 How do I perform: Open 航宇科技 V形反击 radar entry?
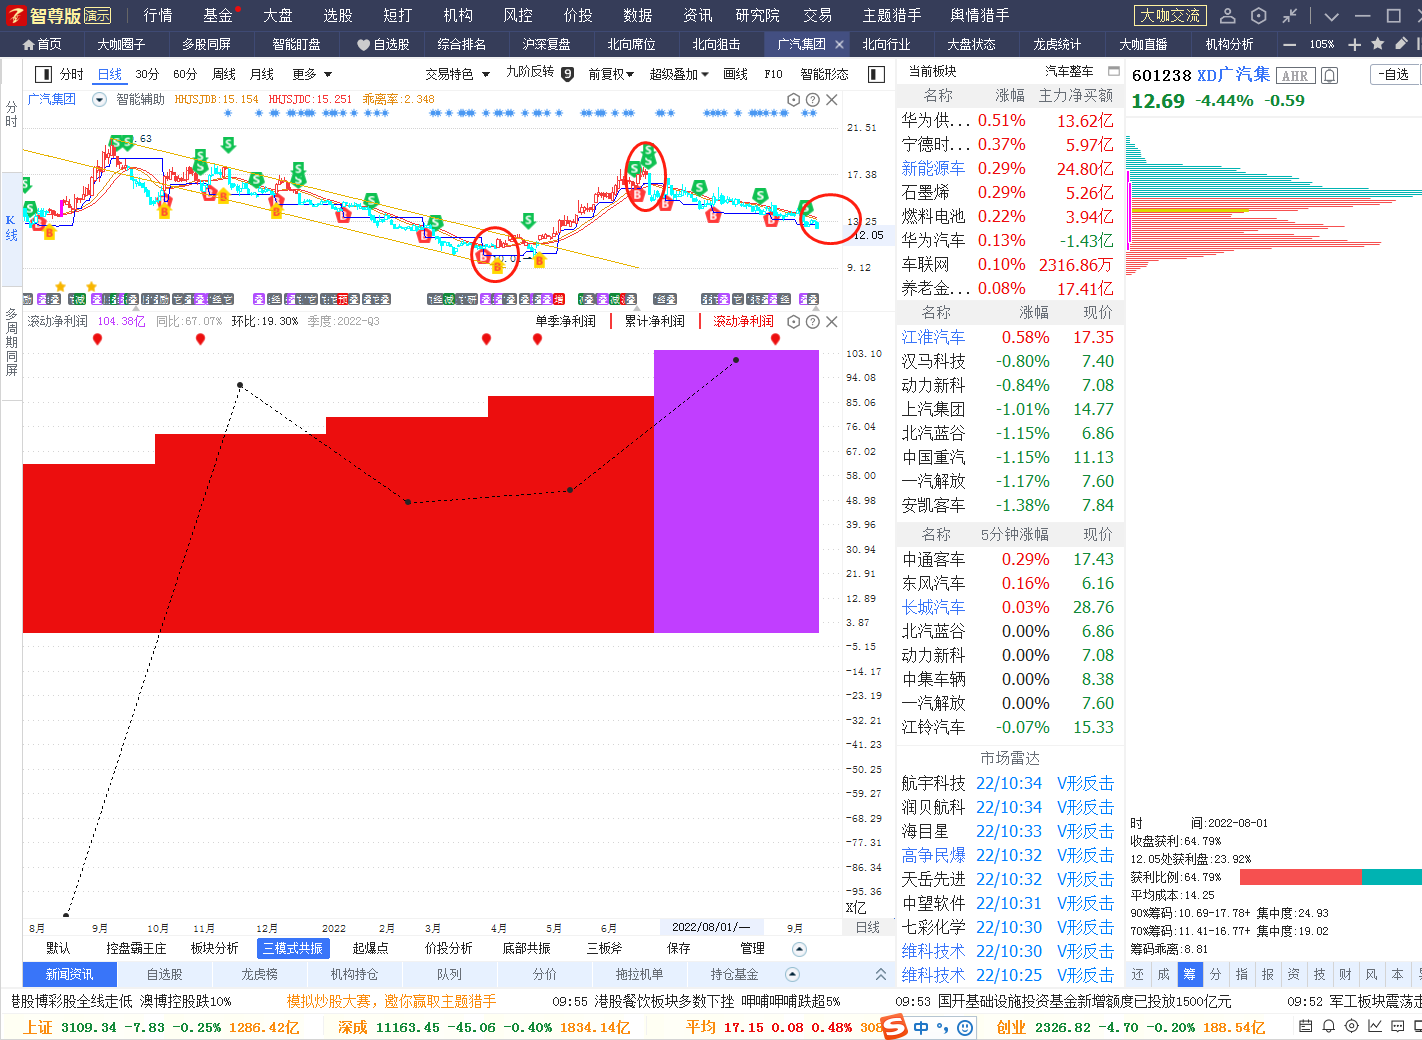pos(1008,783)
